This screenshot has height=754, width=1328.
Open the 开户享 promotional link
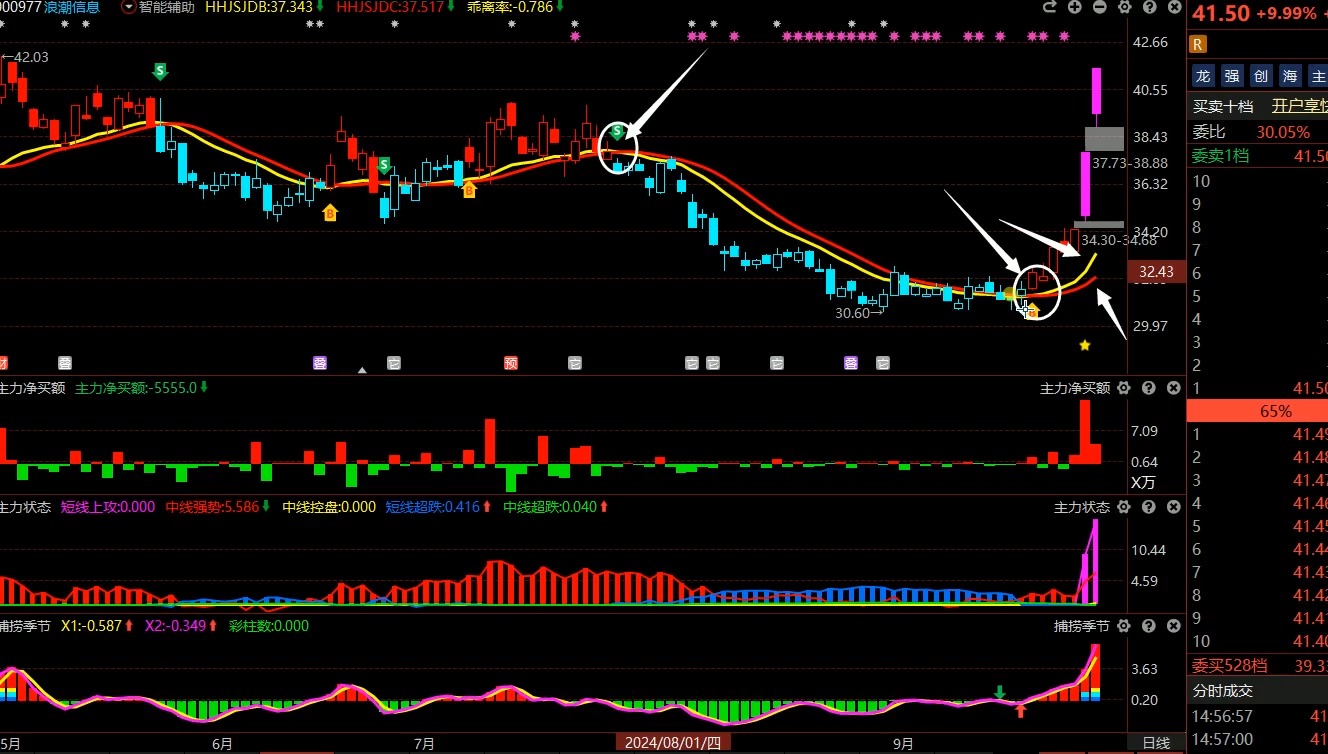[x=1299, y=106]
